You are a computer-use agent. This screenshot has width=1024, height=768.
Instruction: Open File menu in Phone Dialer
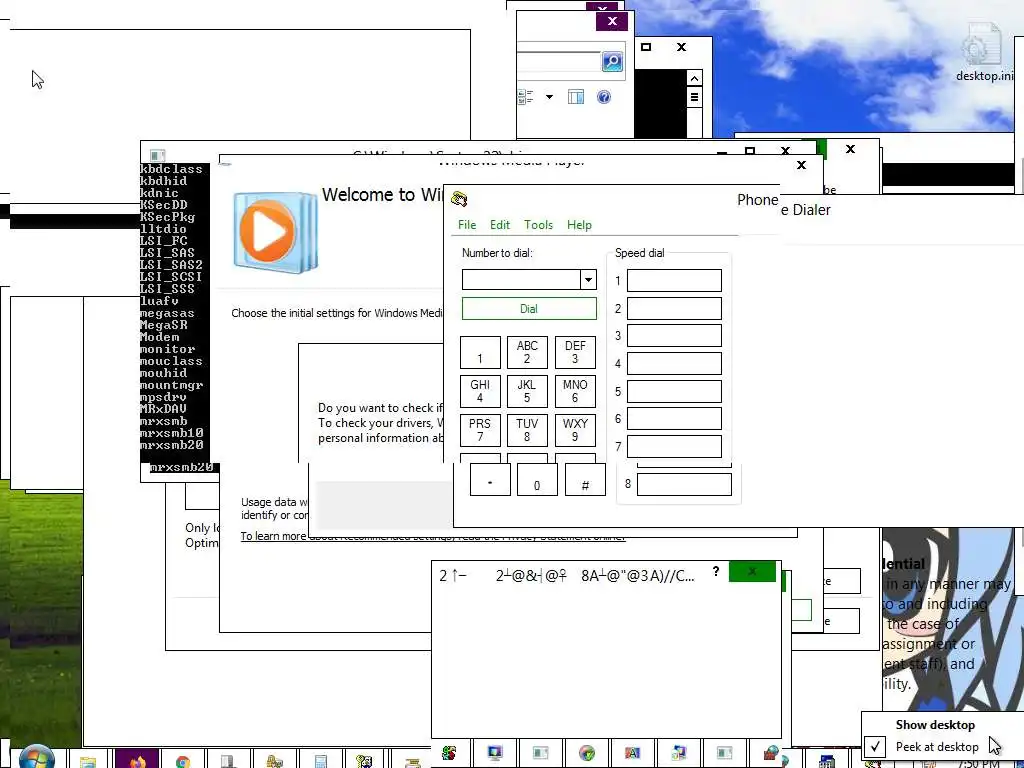pyautogui.click(x=467, y=225)
